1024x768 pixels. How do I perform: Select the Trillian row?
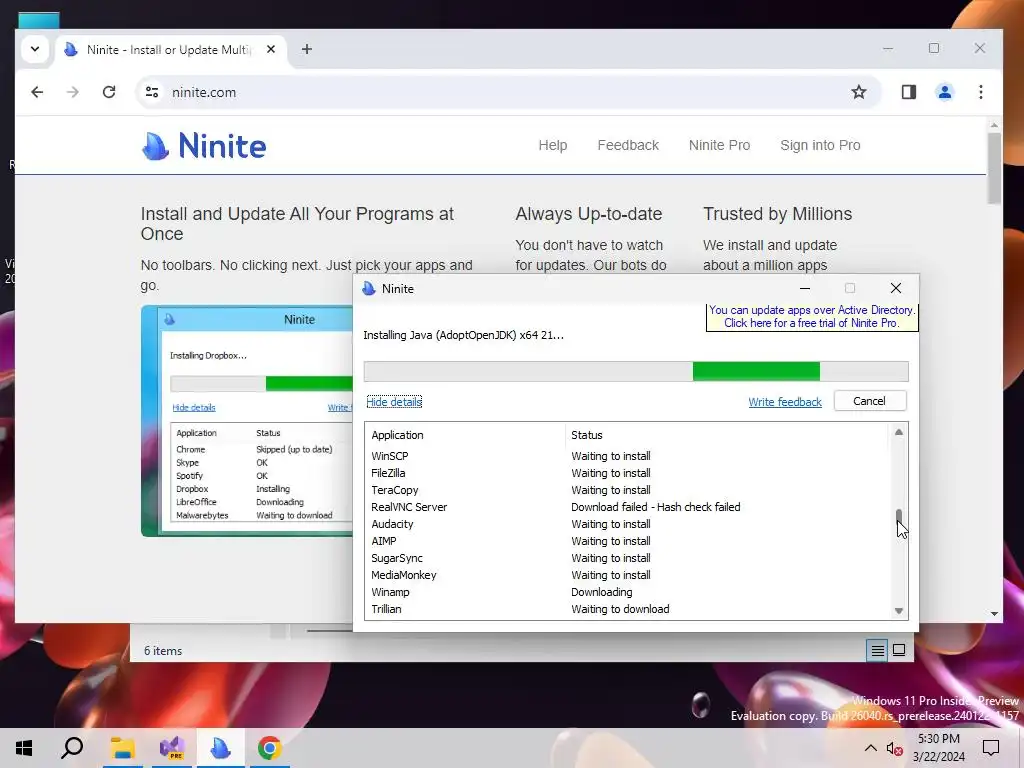[627, 609]
